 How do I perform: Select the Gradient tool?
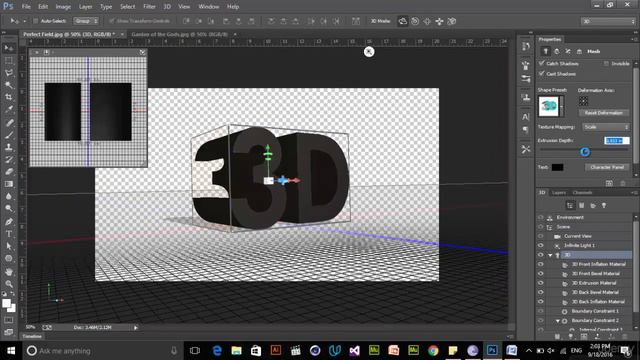point(9,184)
